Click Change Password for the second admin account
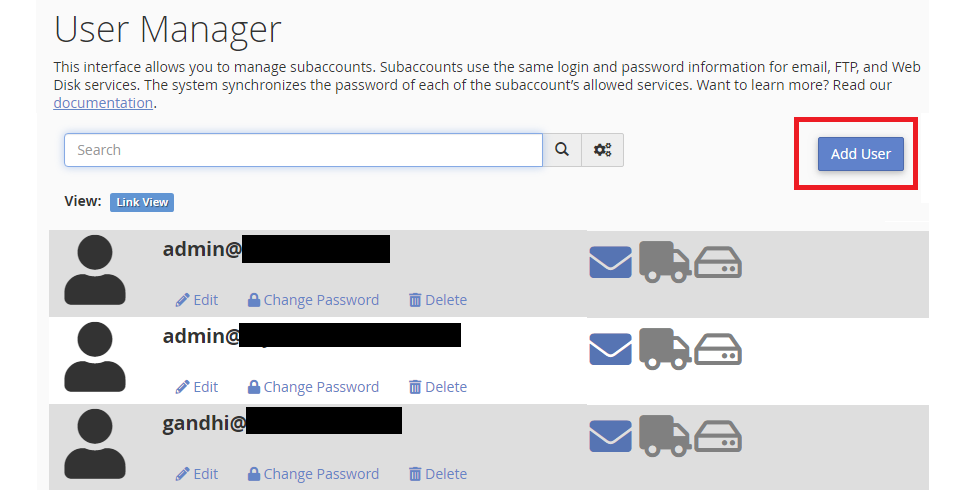 313,387
